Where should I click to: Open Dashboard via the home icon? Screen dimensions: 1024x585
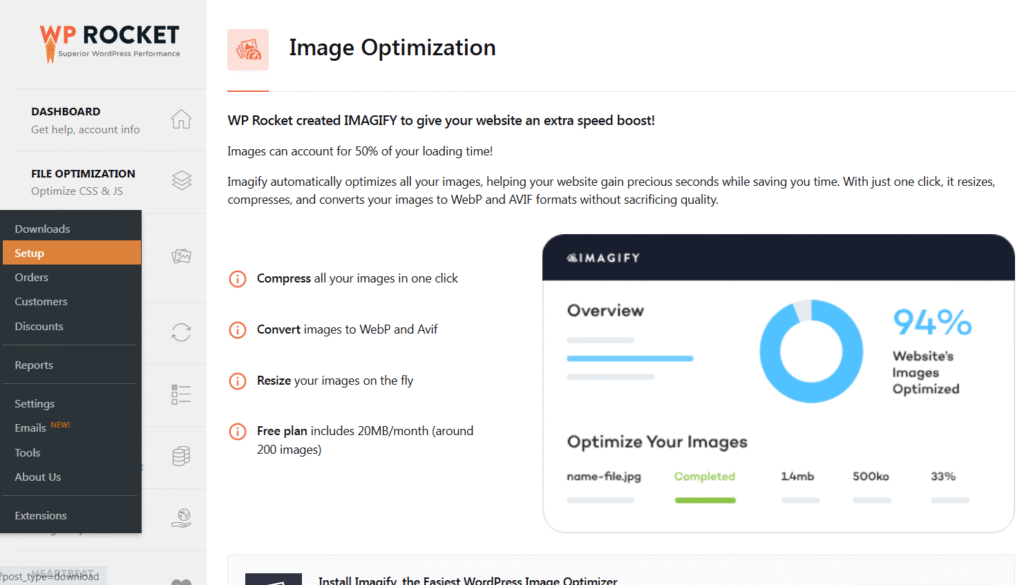tap(181, 120)
